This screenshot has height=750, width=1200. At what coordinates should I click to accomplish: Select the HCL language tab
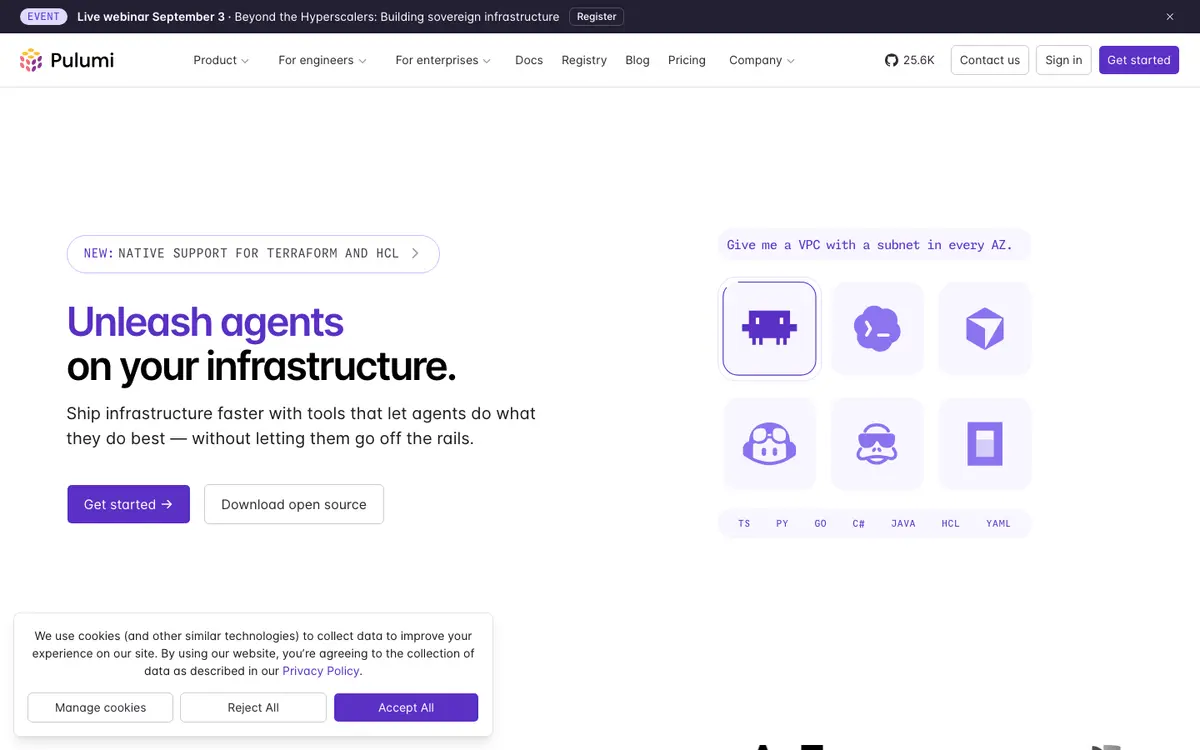[x=950, y=523]
